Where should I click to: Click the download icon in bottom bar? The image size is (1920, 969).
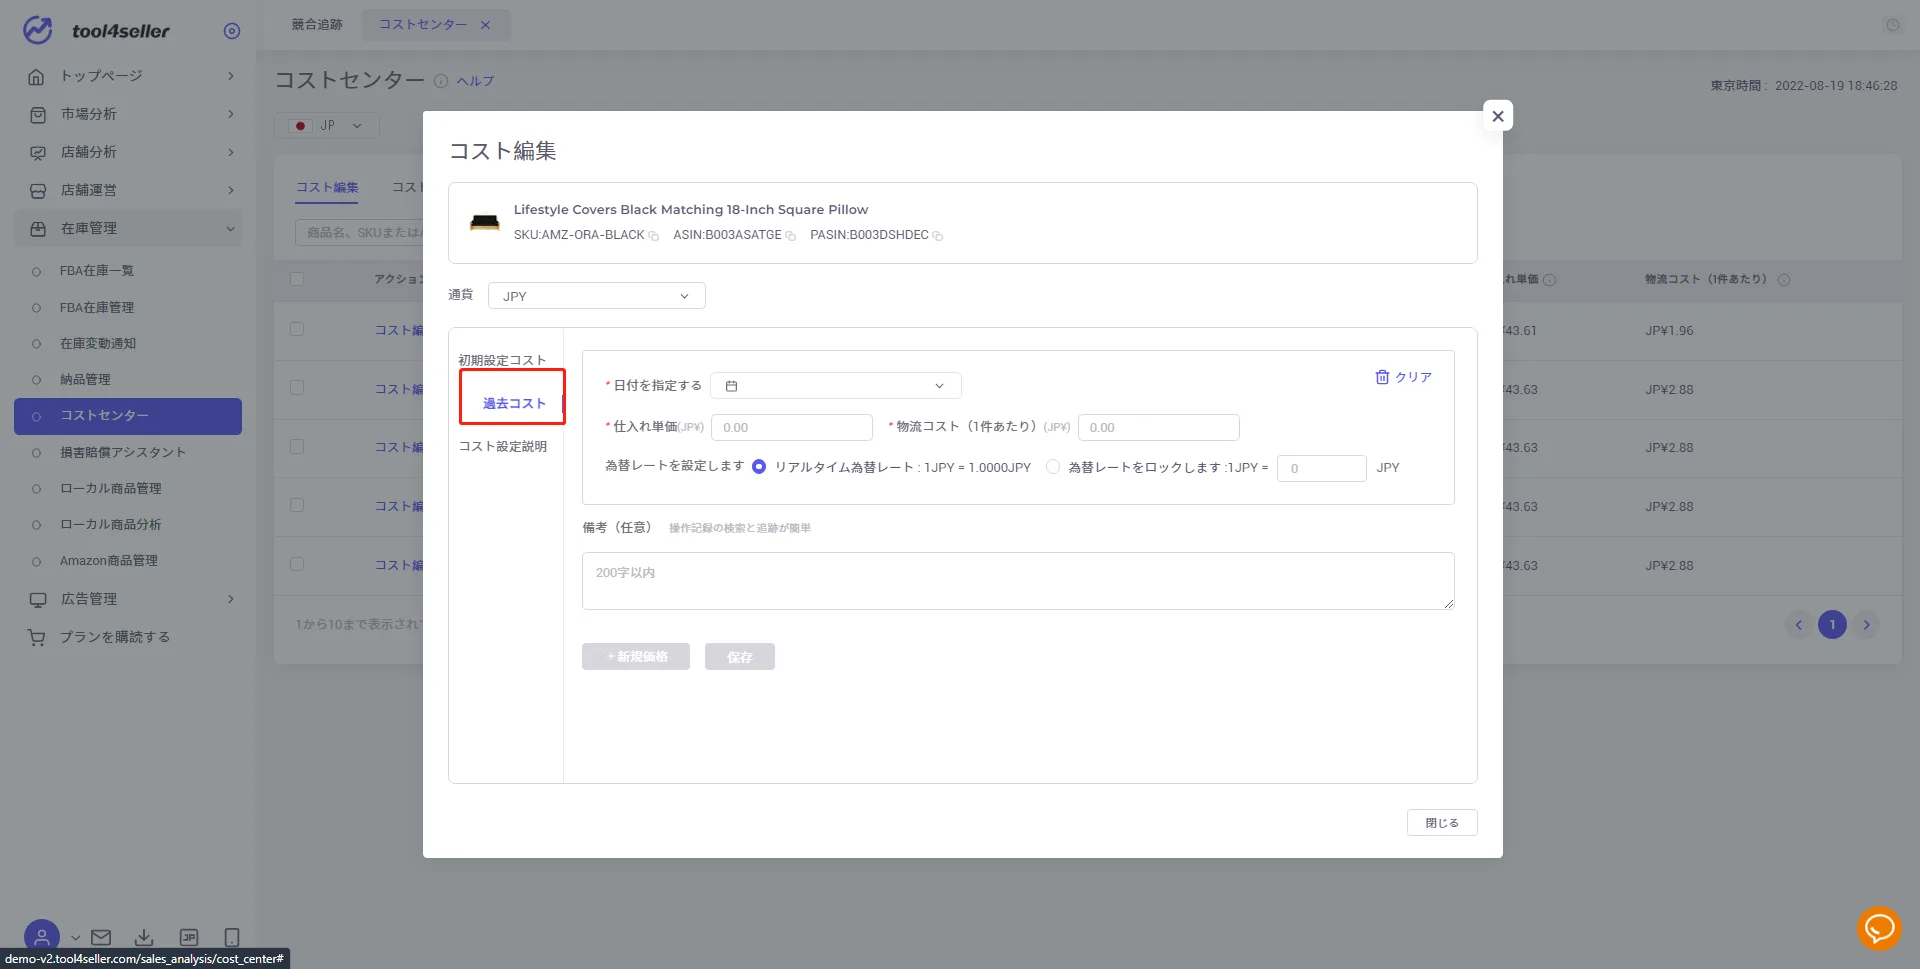144,937
